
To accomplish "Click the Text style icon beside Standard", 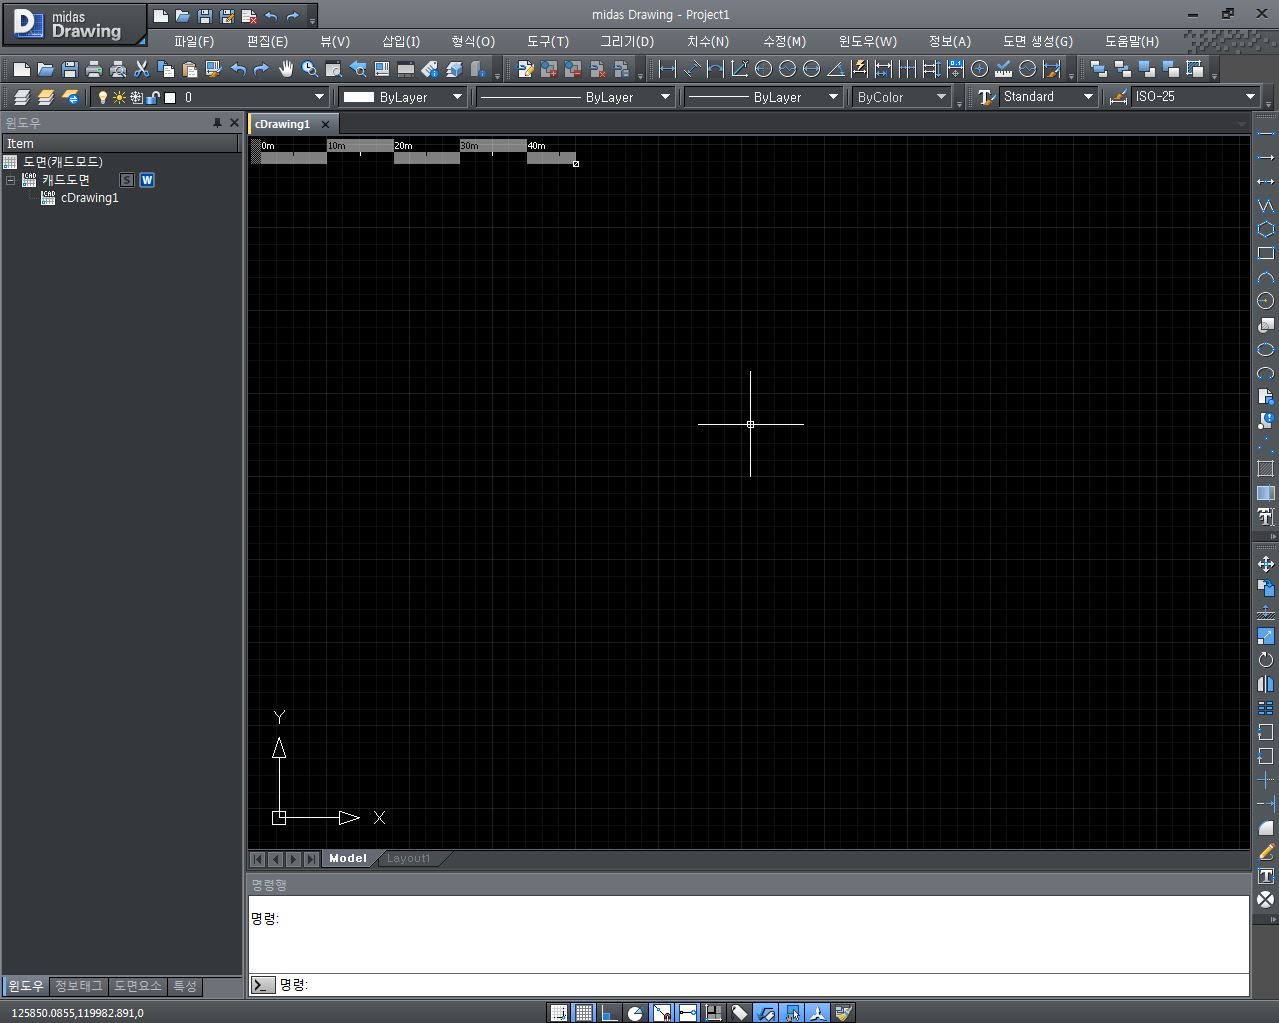I will (x=986, y=97).
